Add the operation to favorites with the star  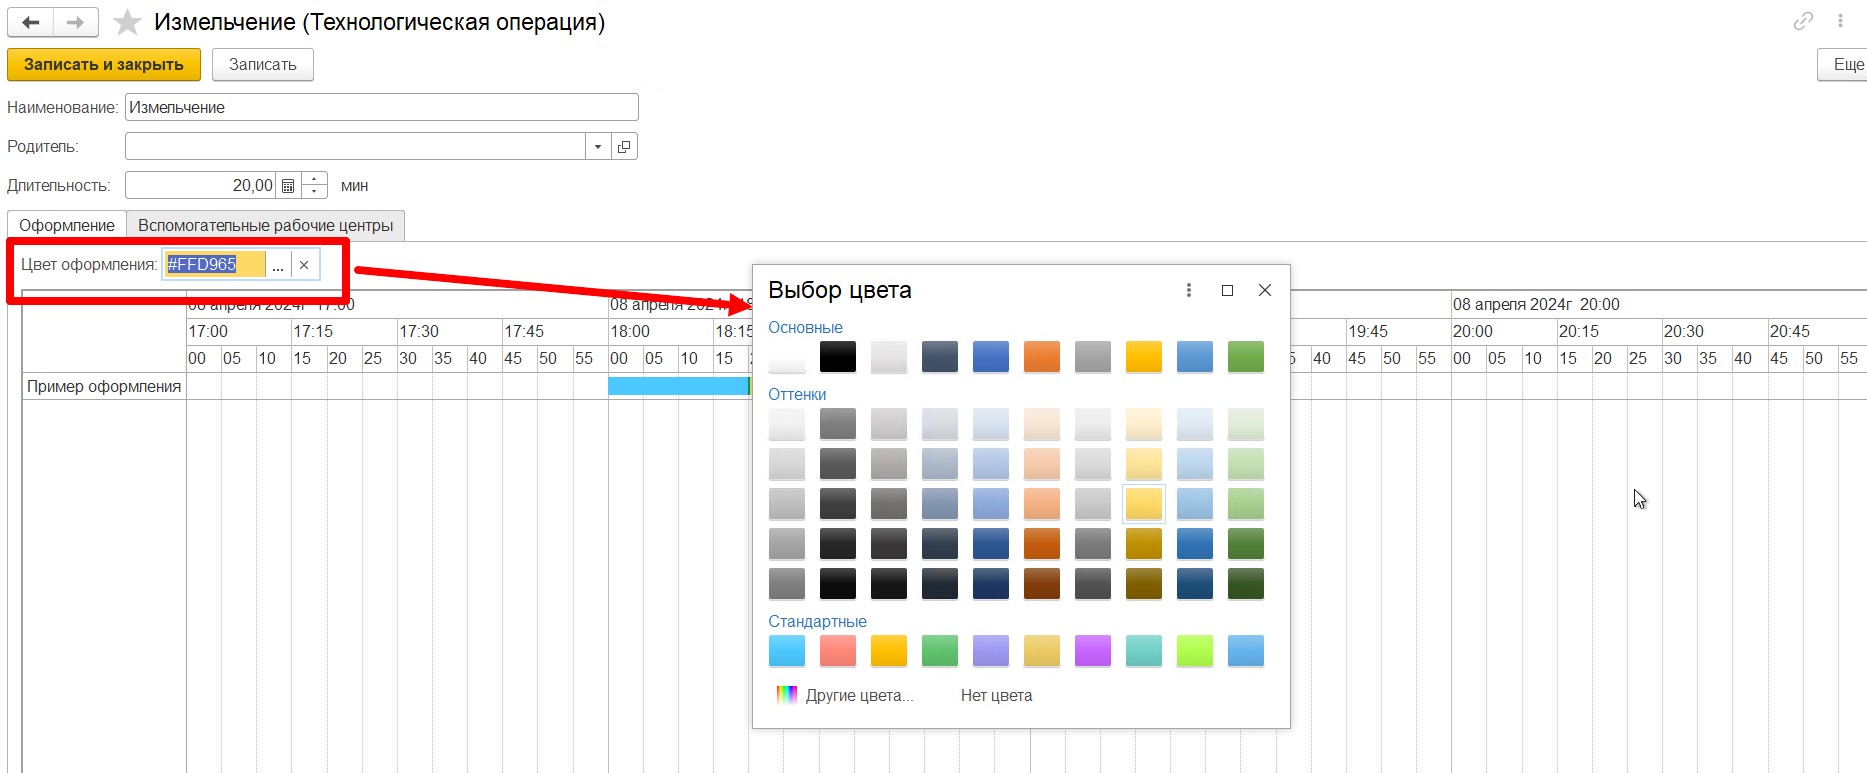tap(127, 22)
